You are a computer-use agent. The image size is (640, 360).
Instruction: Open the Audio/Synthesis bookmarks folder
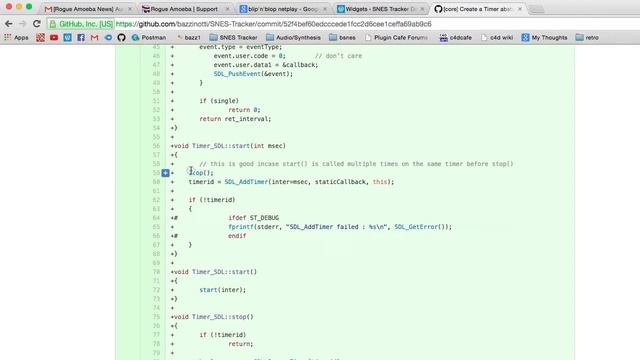(x=293, y=38)
